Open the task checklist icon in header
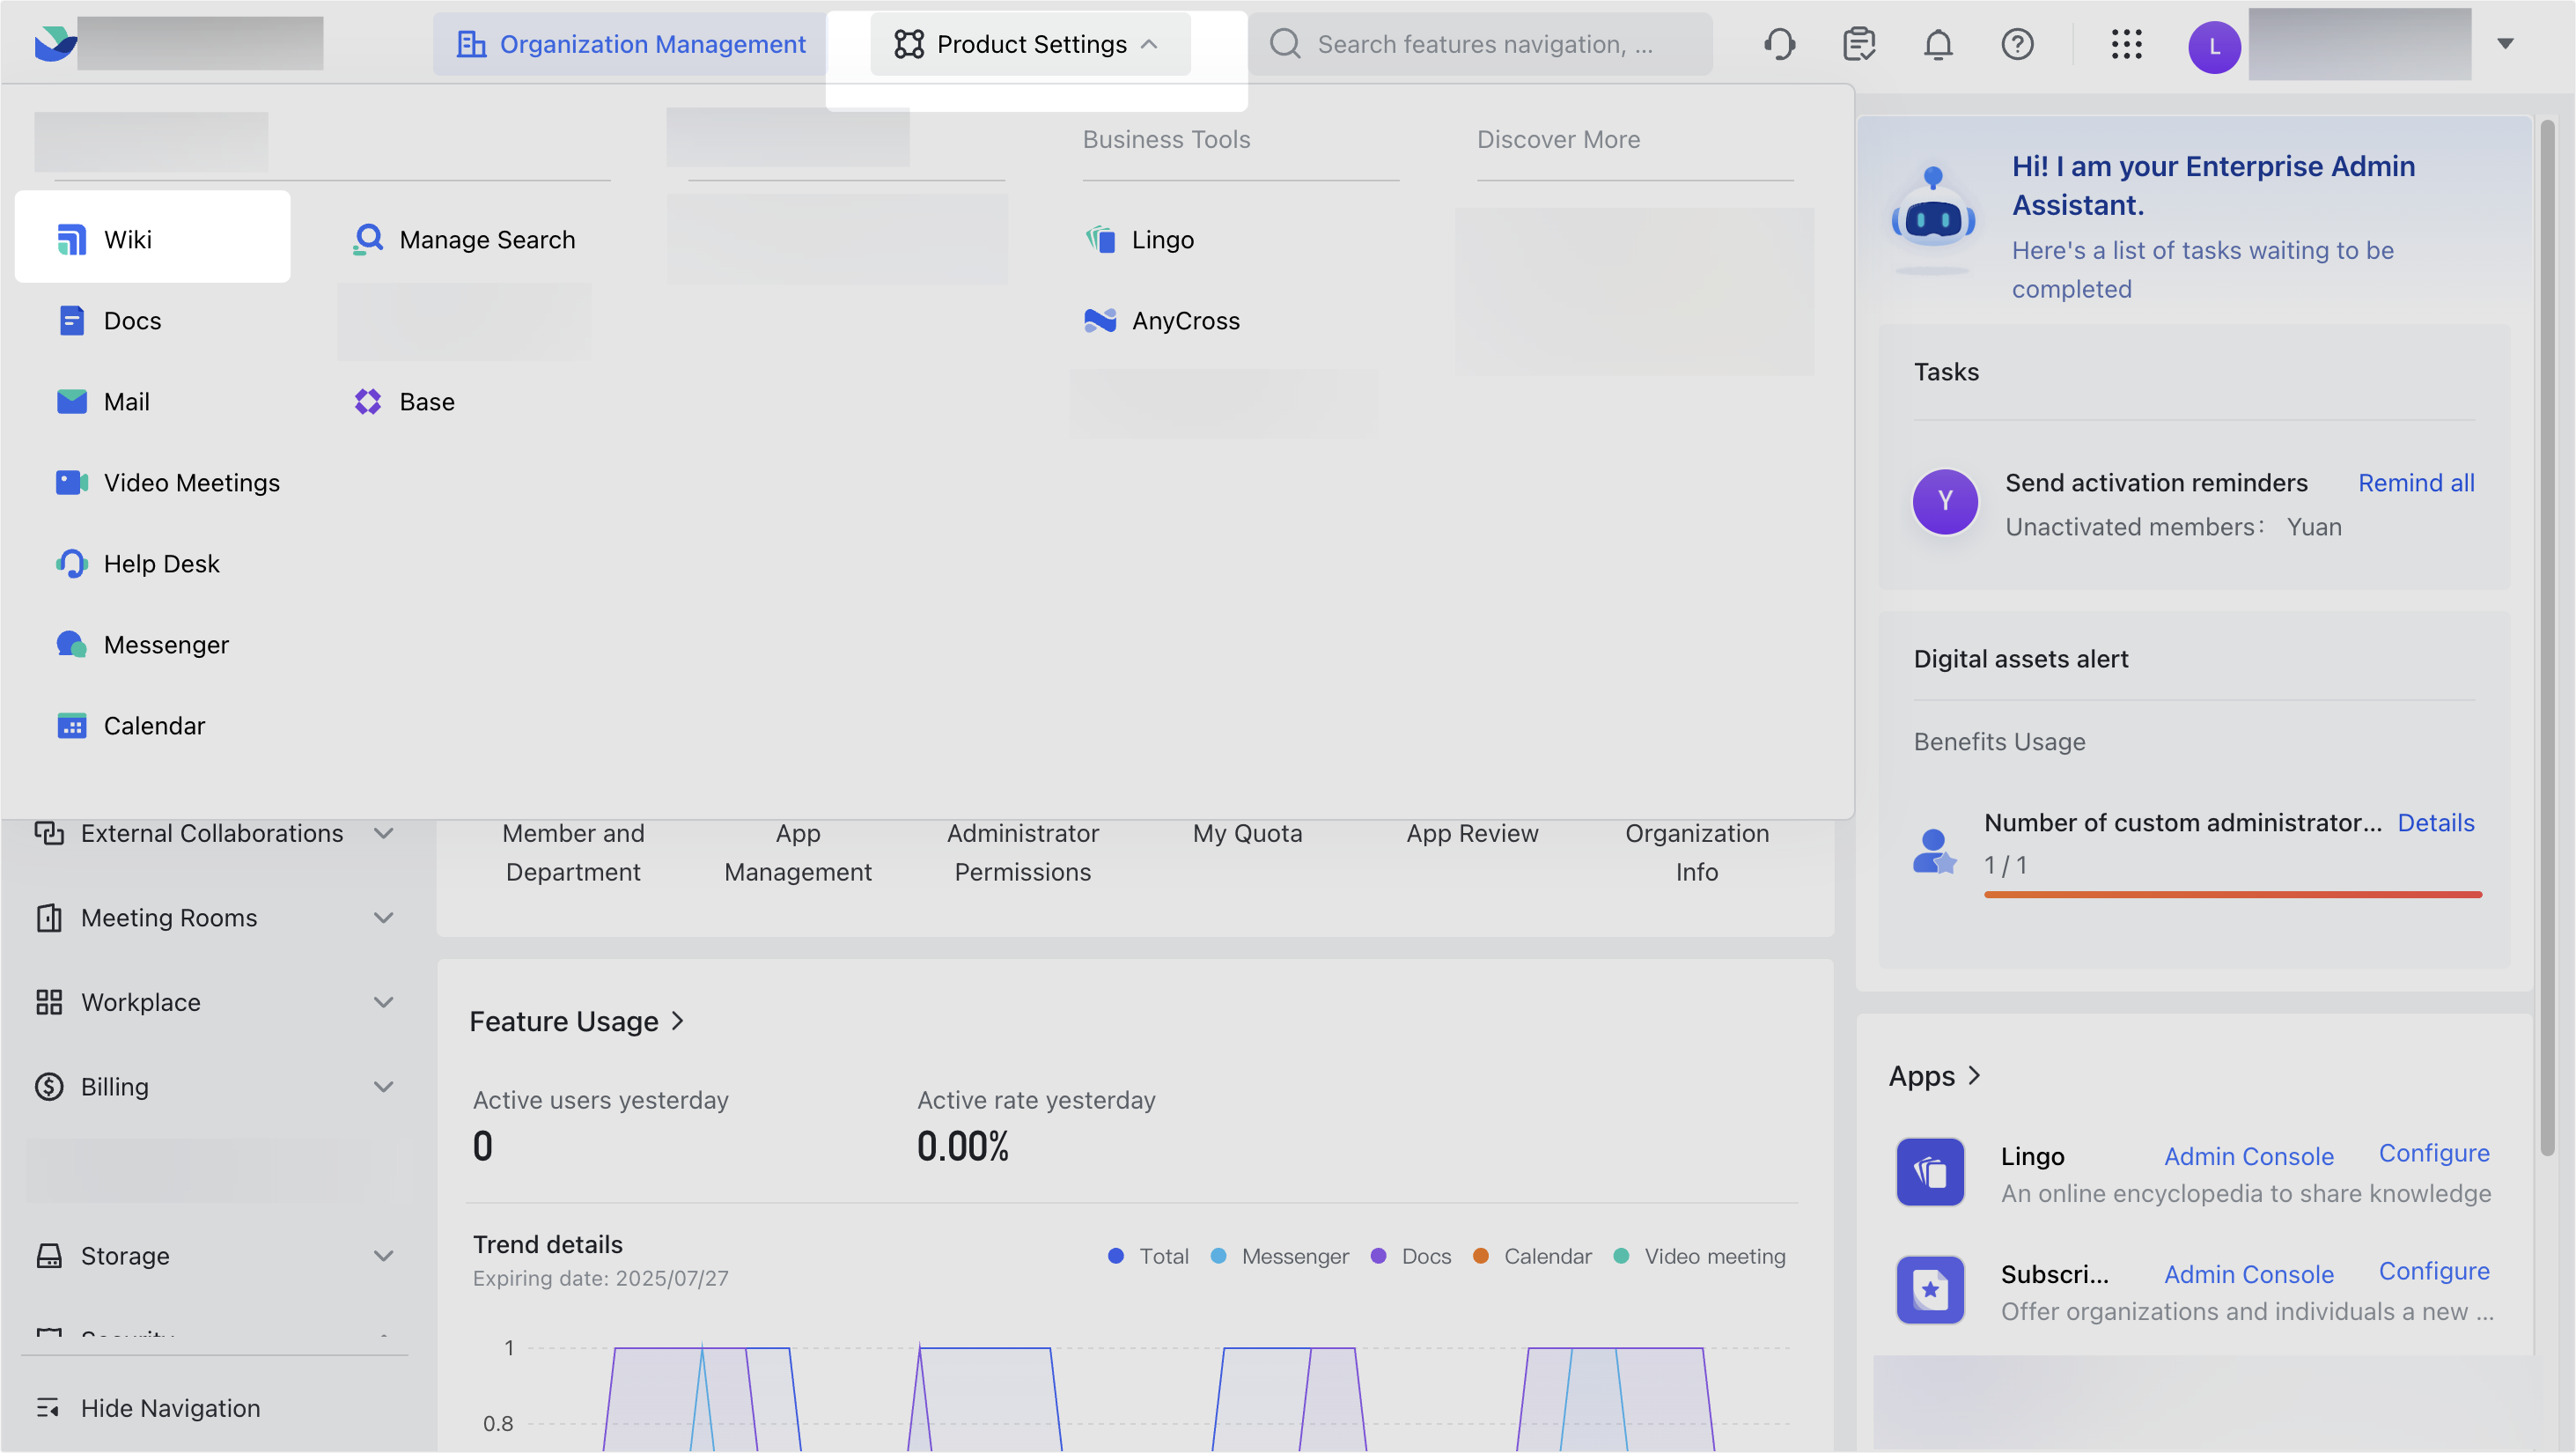The image size is (2576, 1453). pyautogui.click(x=1859, y=44)
